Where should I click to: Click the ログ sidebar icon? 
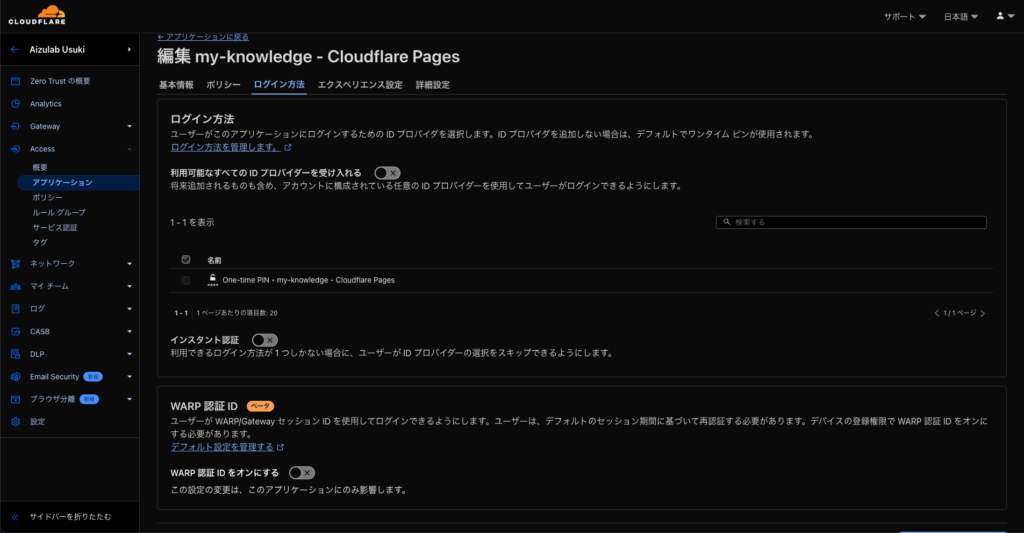pyautogui.click(x=16, y=309)
